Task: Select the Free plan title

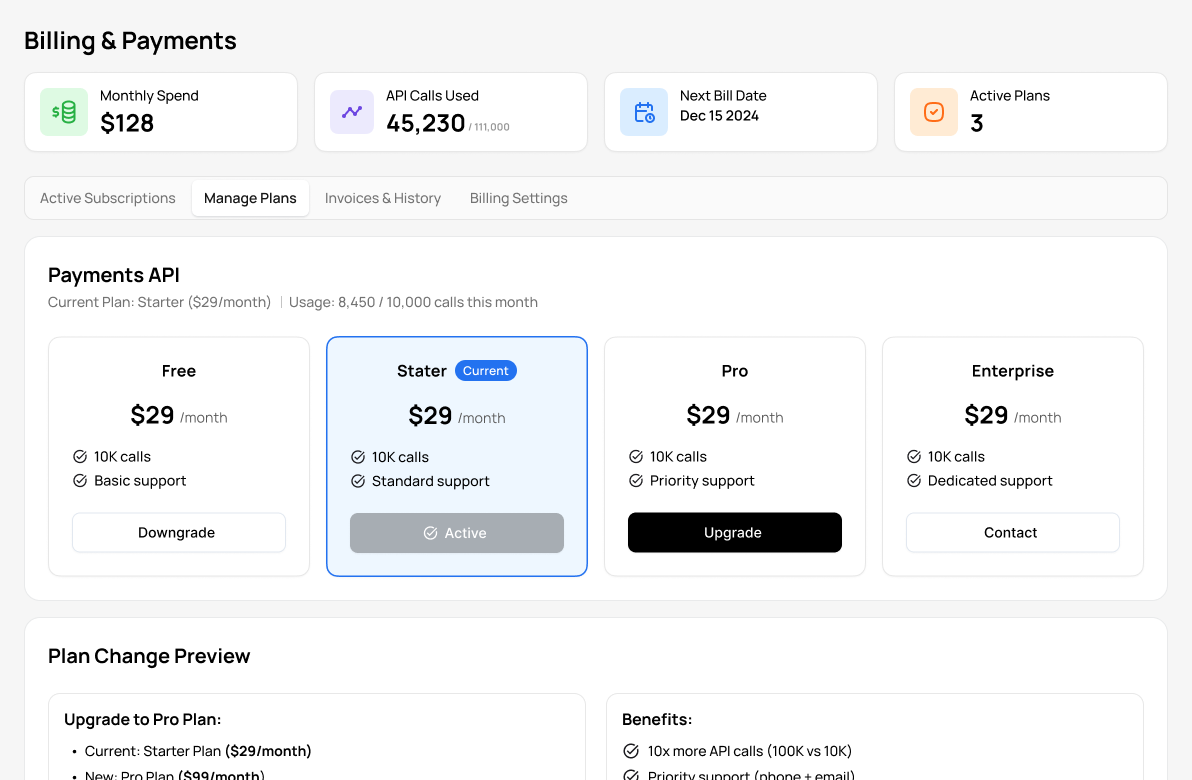Action: [x=179, y=371]
